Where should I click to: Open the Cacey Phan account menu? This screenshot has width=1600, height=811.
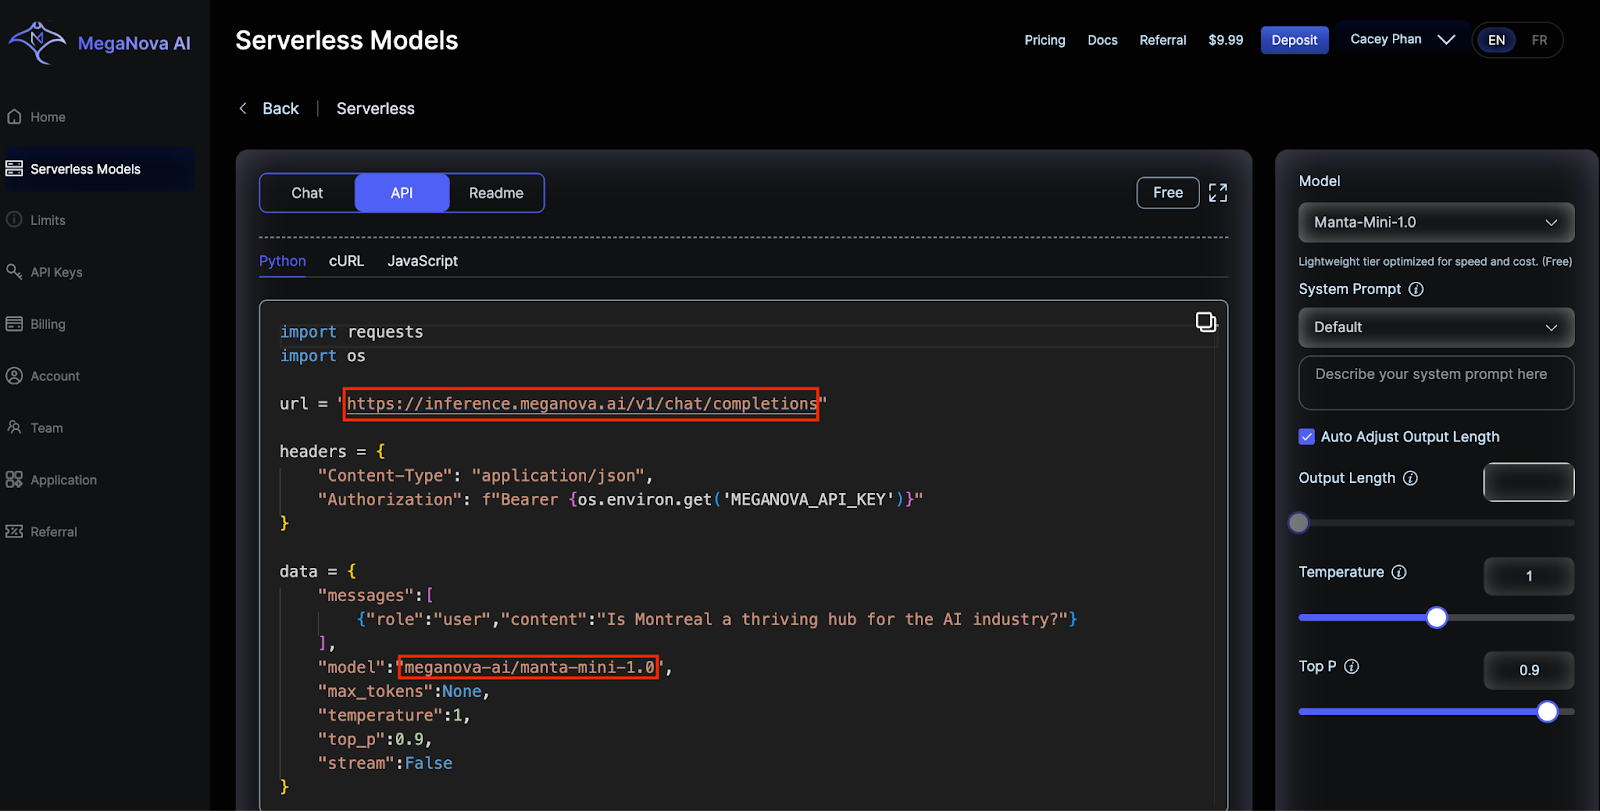1402,40
